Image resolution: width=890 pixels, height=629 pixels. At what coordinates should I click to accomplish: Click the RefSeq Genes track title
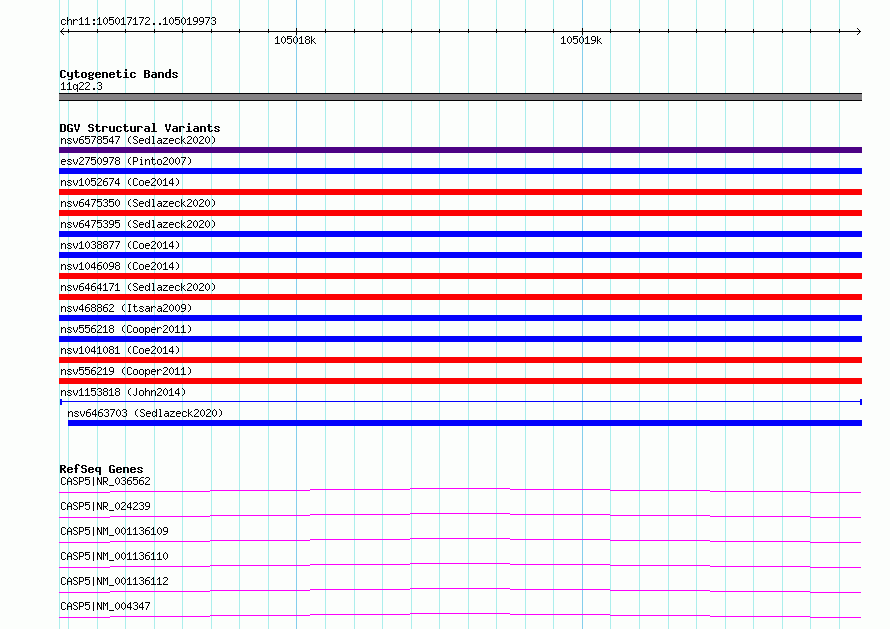click(101, 469)
